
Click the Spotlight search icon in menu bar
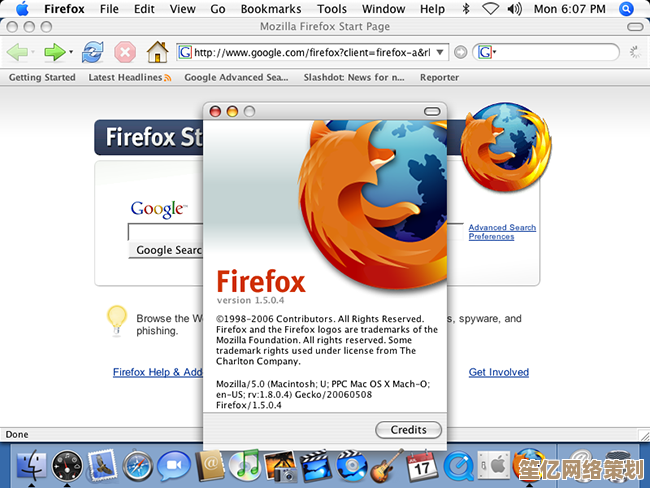click(x=627, y=9)
